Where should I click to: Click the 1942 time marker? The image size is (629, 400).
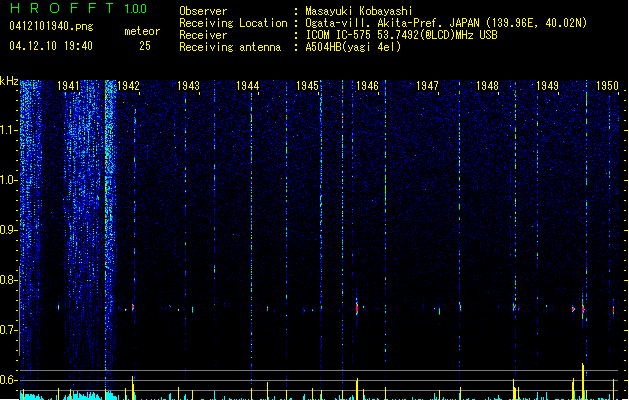[x=128, y=86]
